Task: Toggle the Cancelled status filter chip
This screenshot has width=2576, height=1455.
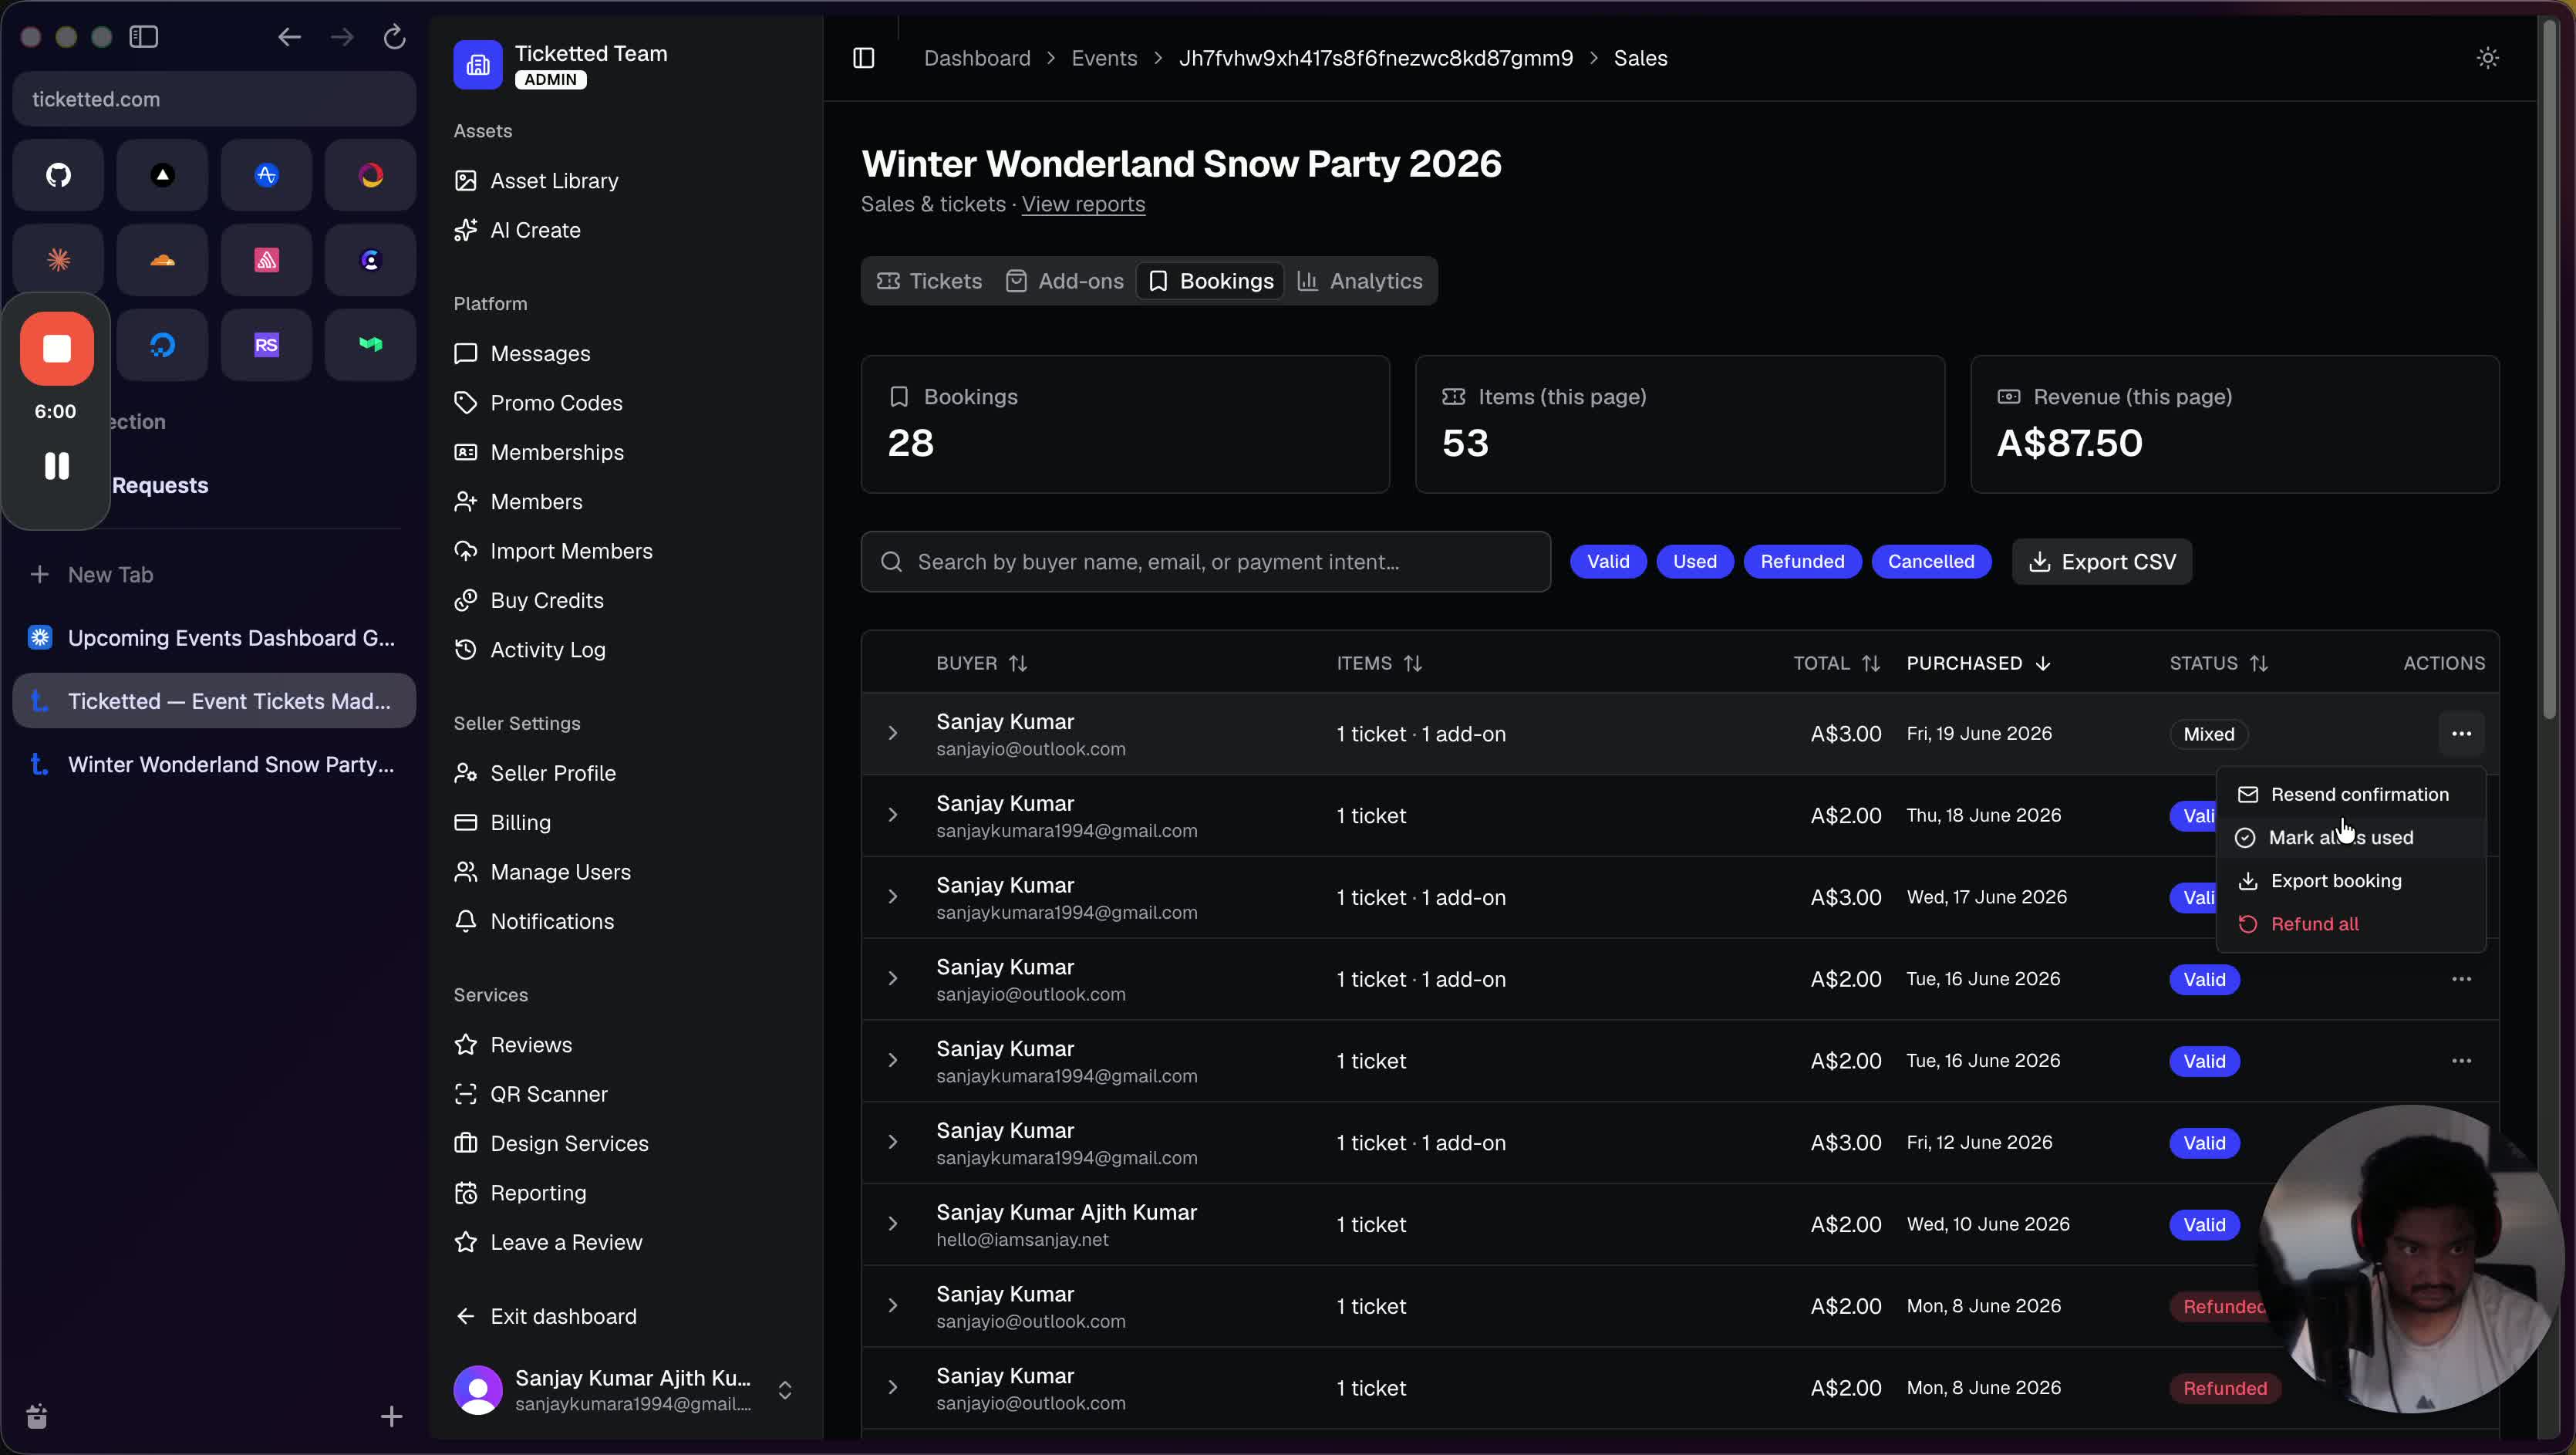Action: pyautogui.click(x=1931, y=561)
